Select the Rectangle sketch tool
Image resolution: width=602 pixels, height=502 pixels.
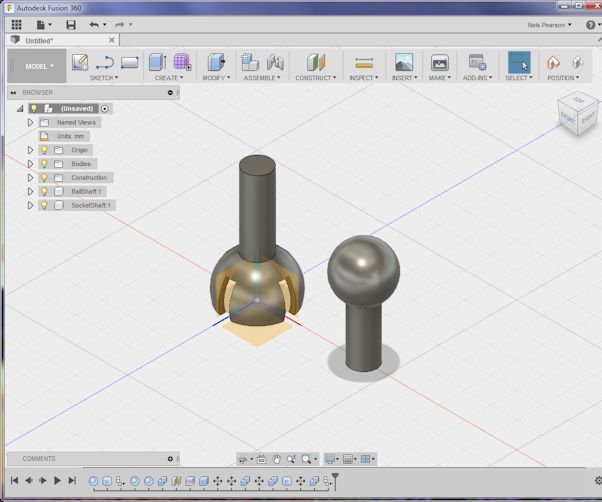[129, 63]
